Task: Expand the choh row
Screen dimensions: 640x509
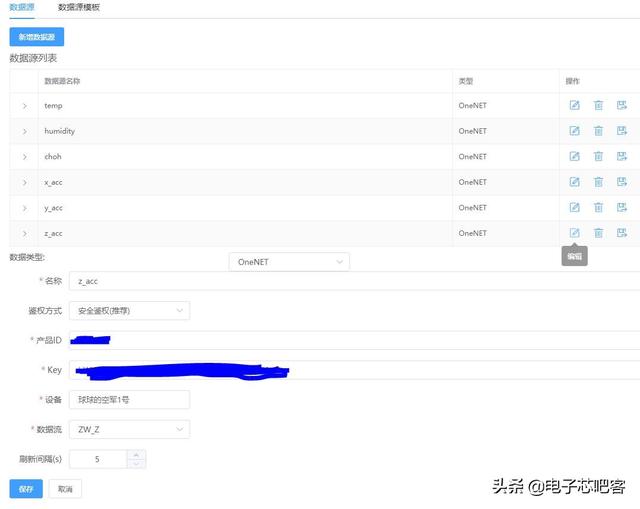Action: [x=24, y=157]
